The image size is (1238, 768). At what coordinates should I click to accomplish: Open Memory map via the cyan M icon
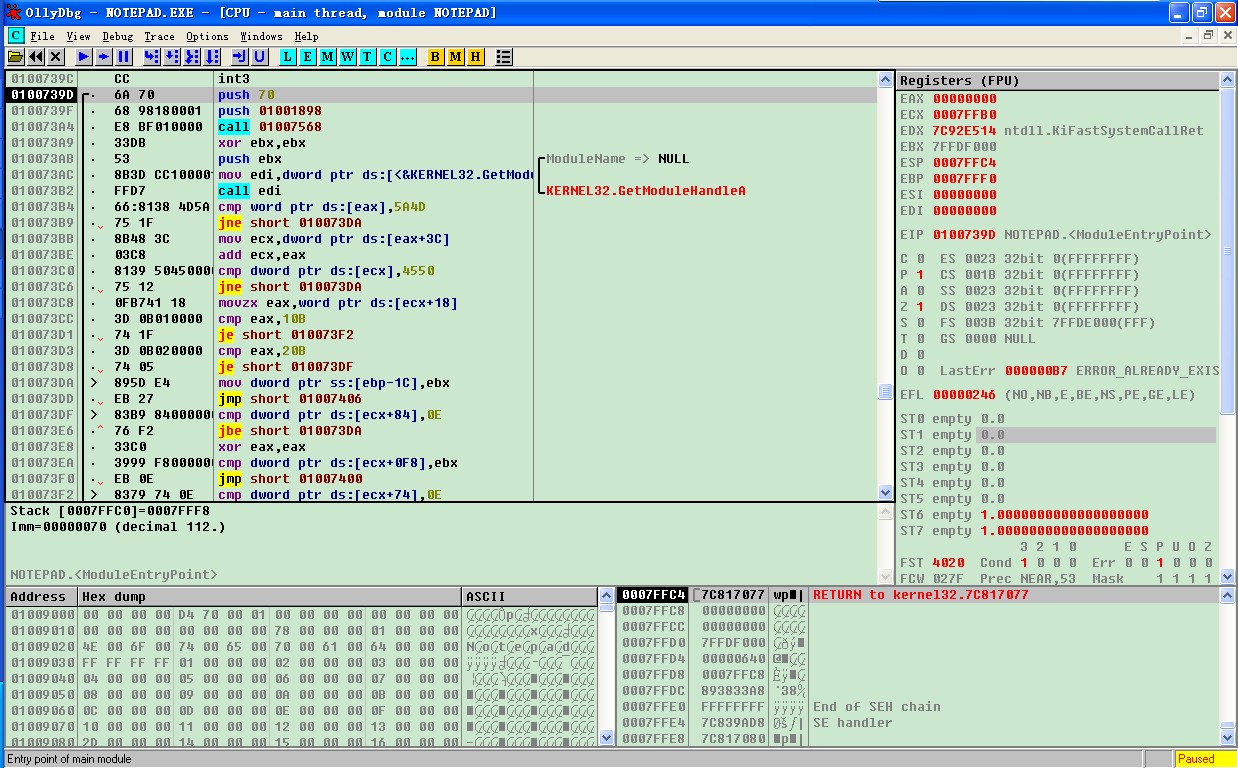click(328, 57)
